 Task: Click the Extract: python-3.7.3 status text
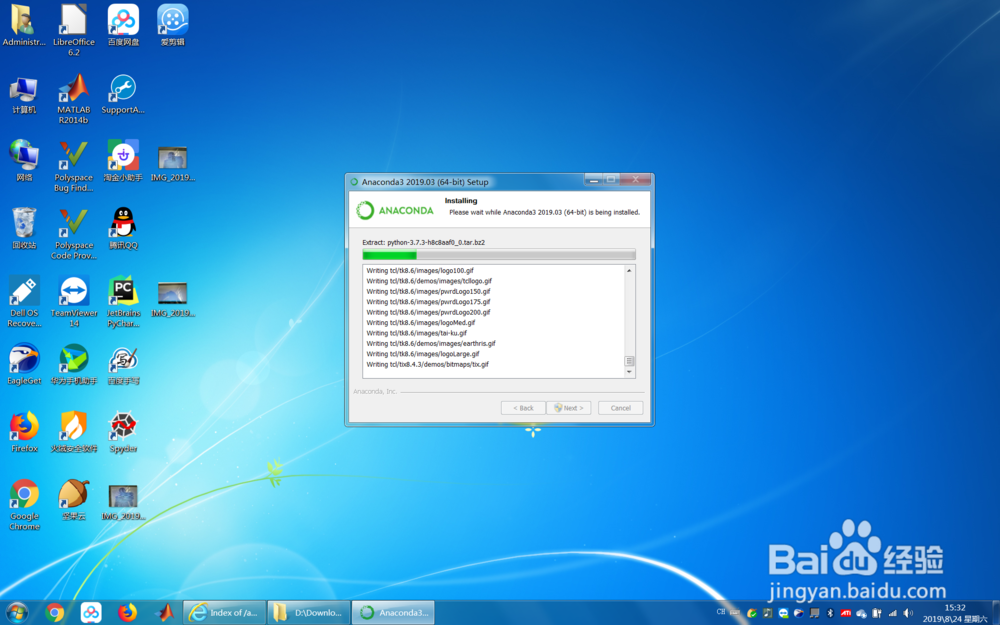(x=423, y=242)
